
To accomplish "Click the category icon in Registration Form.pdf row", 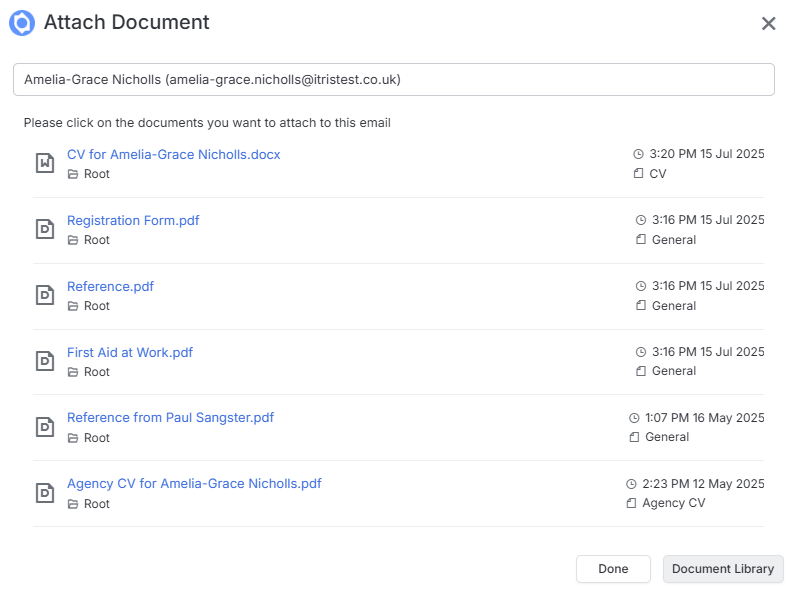I will (641, 240).
